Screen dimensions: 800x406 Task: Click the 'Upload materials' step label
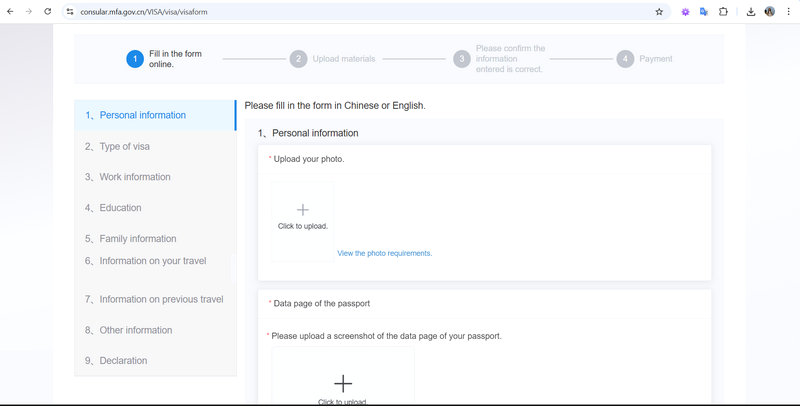343,59
